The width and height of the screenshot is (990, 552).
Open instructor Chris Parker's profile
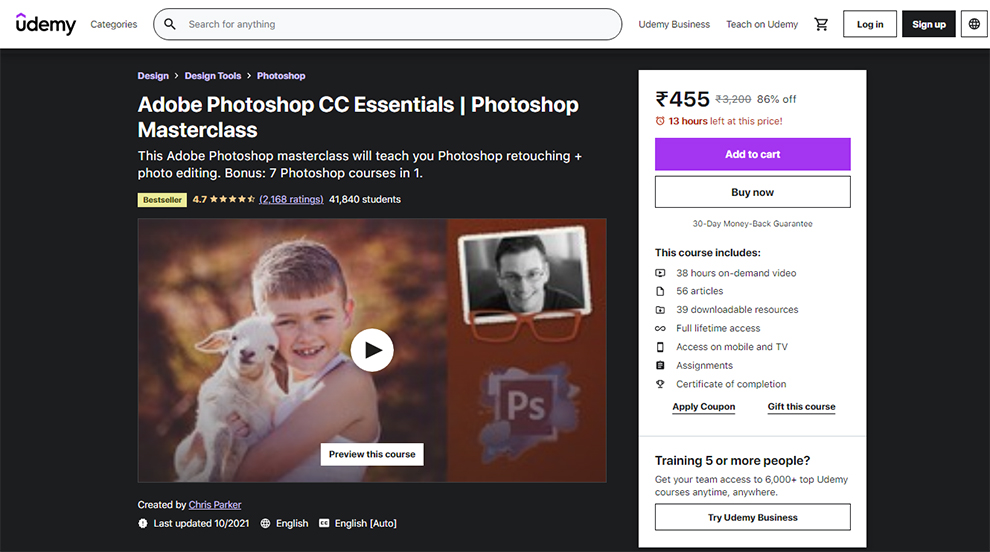pos(215,505)
